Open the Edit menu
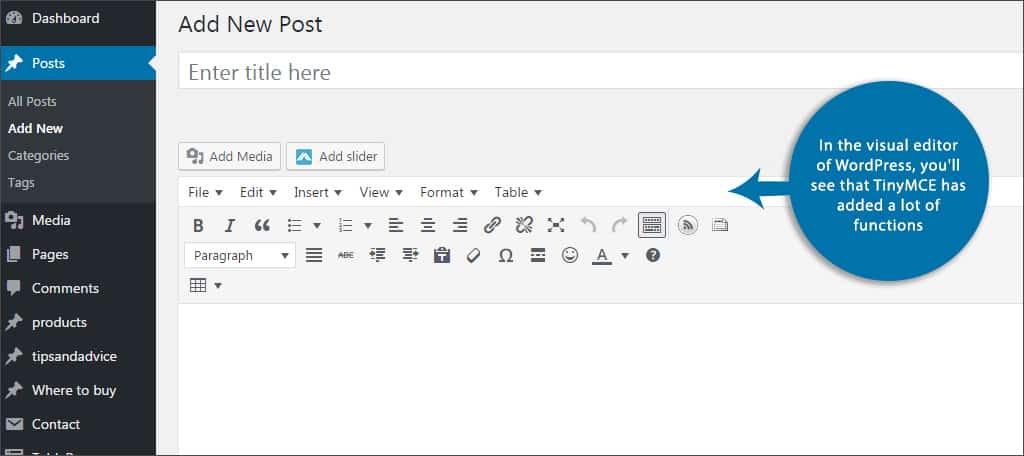Viewport: 1024px width, 456px height. pos(258,192)
